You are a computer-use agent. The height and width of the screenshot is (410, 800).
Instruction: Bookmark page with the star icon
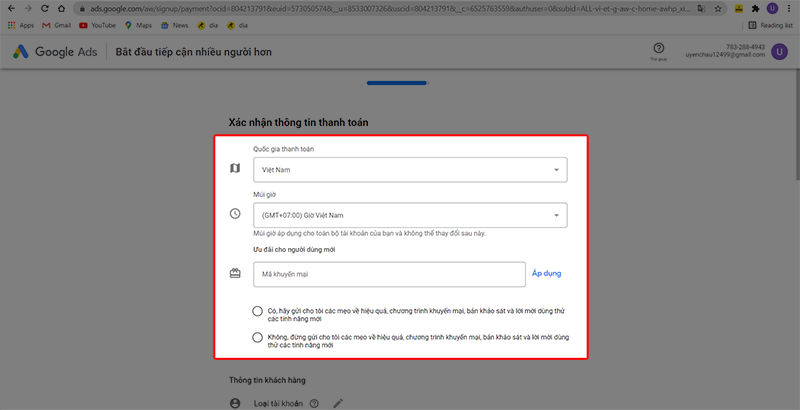712,8
